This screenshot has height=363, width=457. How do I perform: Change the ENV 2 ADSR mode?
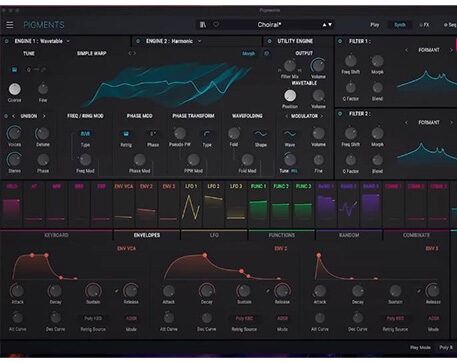click(282, 318)
